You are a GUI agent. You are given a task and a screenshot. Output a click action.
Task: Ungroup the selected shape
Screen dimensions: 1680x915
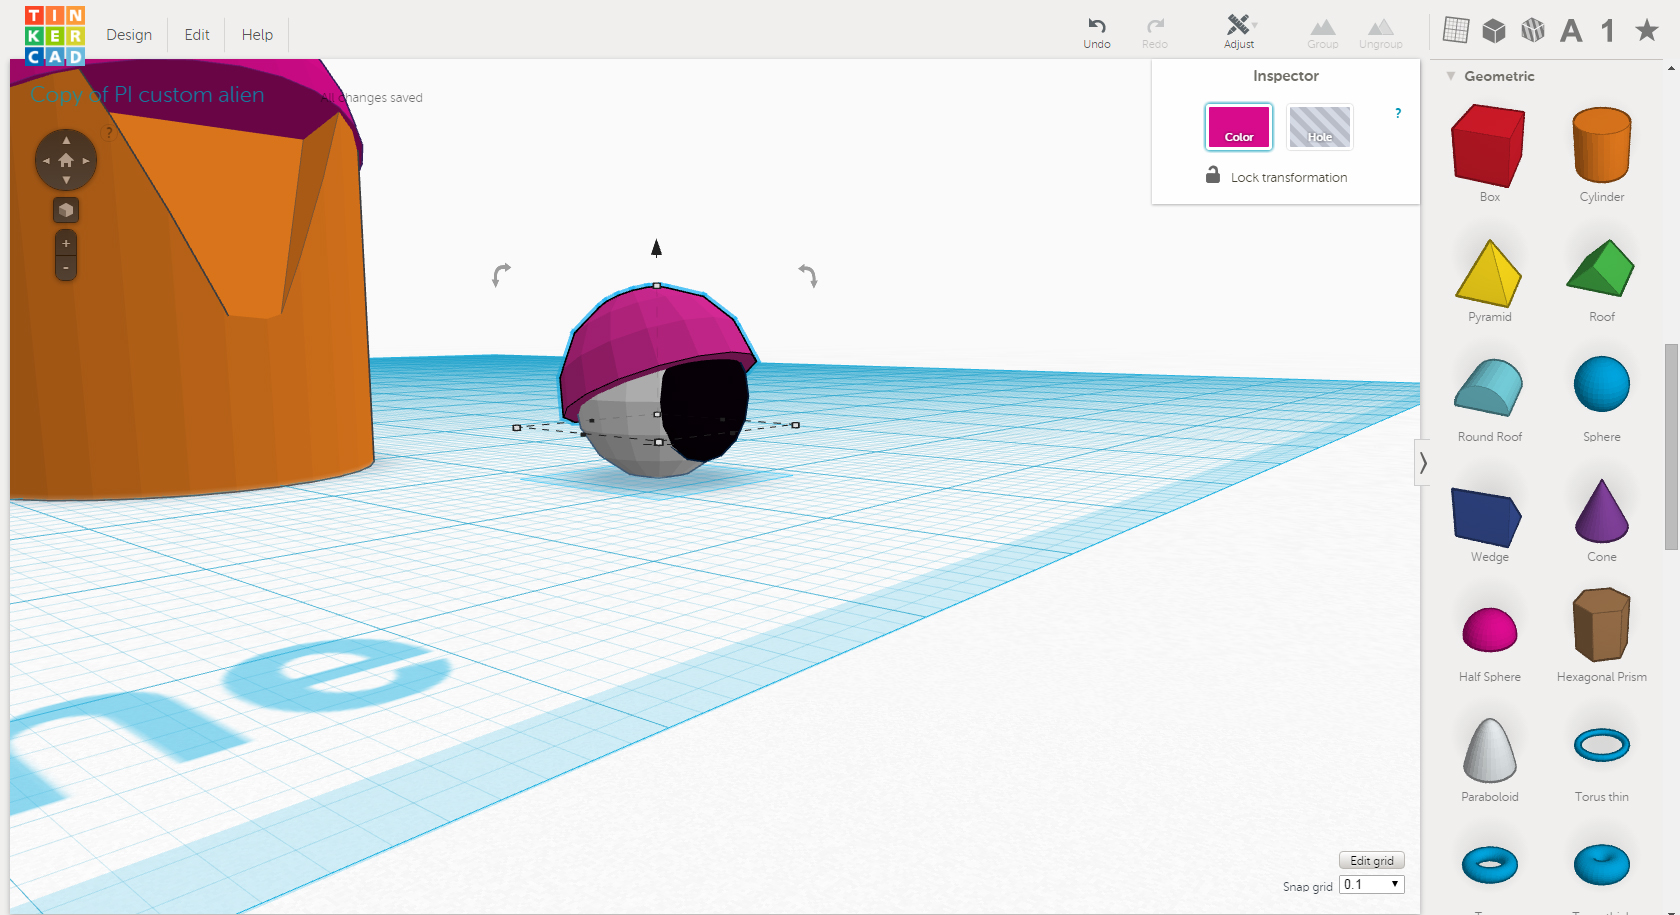point(1380,33)
